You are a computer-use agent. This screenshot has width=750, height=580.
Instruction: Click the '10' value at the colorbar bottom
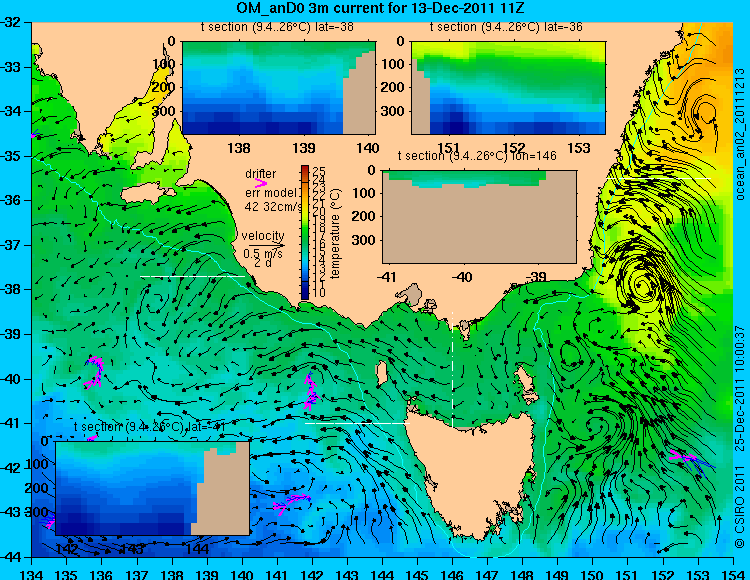319,293
